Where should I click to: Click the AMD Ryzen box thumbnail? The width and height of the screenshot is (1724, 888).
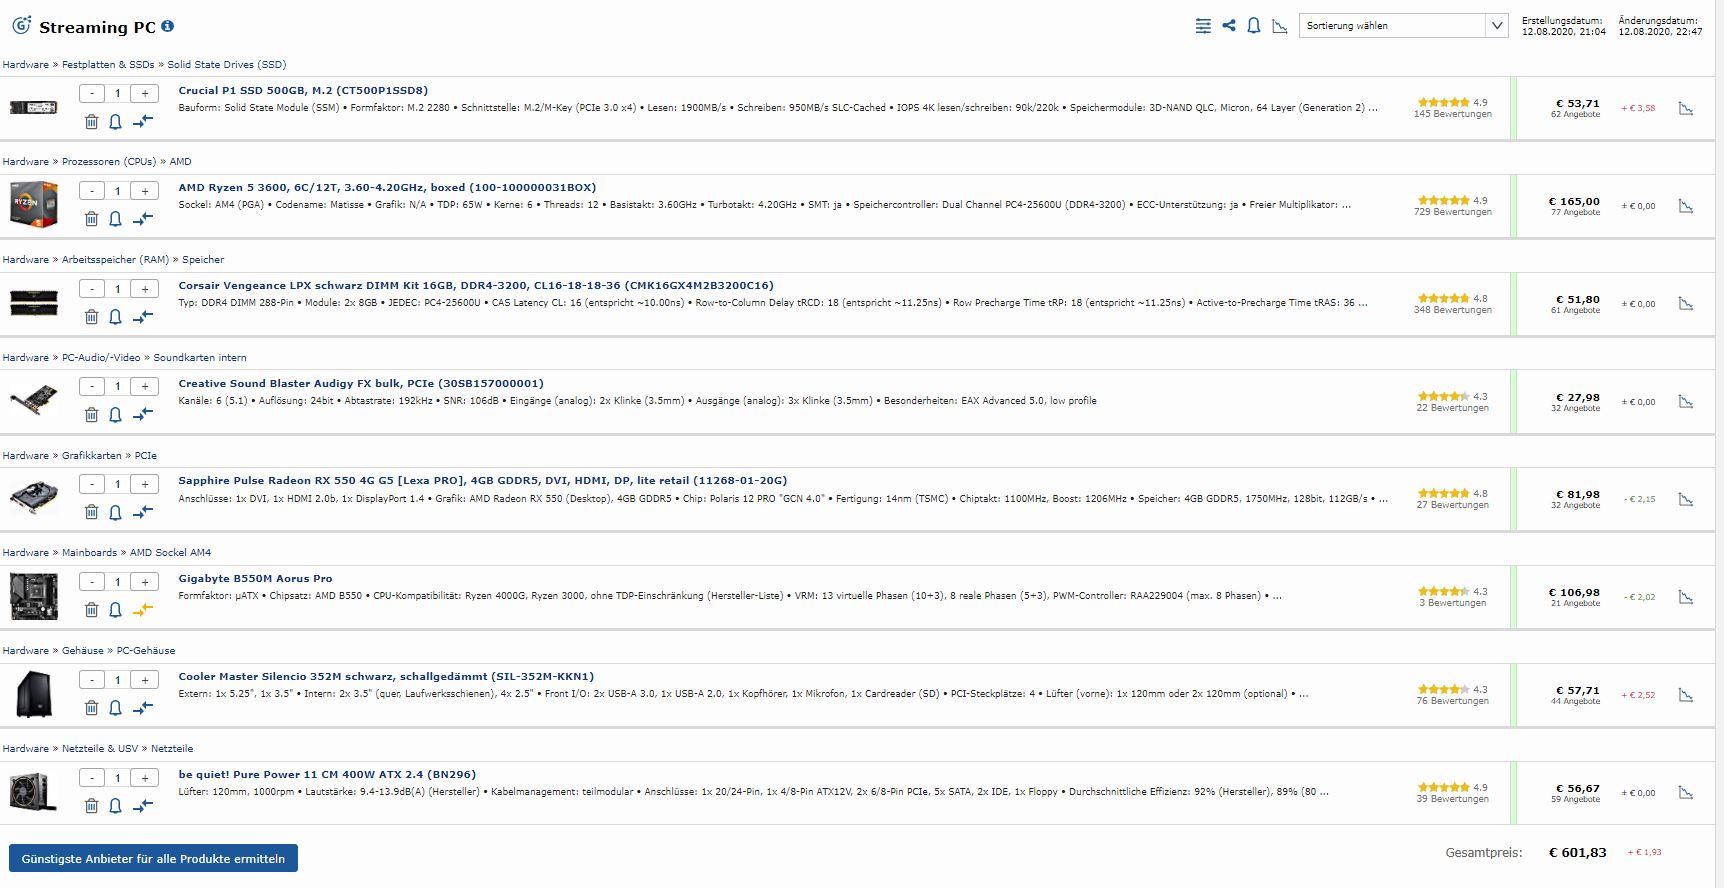[34, 205]
